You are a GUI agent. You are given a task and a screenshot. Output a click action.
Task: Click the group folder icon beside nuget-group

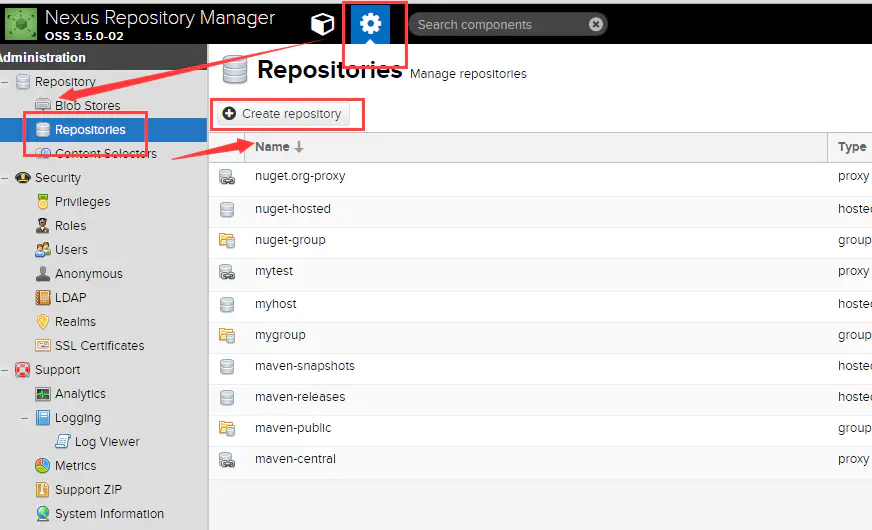227,240
